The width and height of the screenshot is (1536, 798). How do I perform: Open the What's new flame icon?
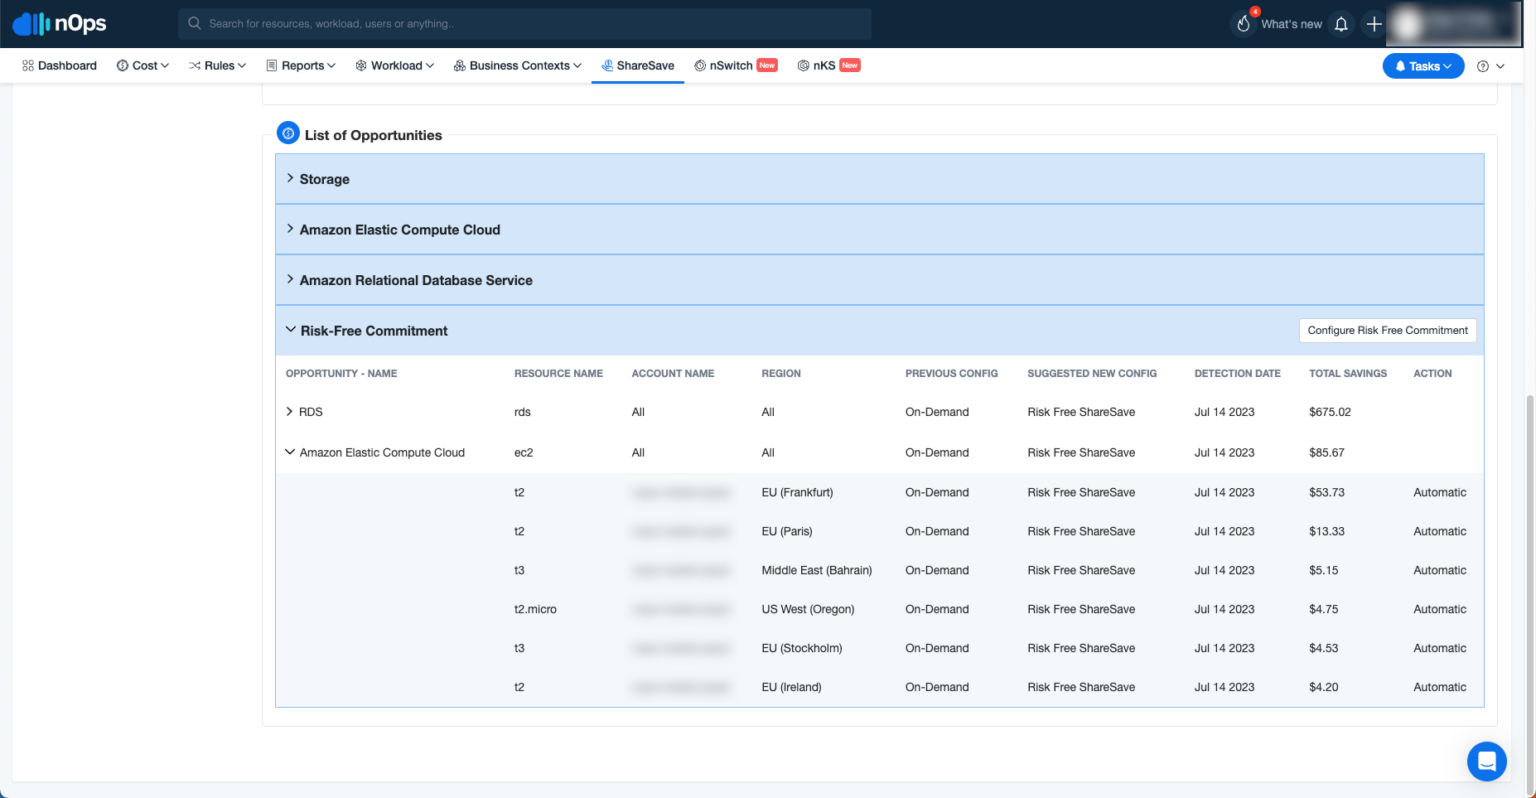pos(1242,23)
